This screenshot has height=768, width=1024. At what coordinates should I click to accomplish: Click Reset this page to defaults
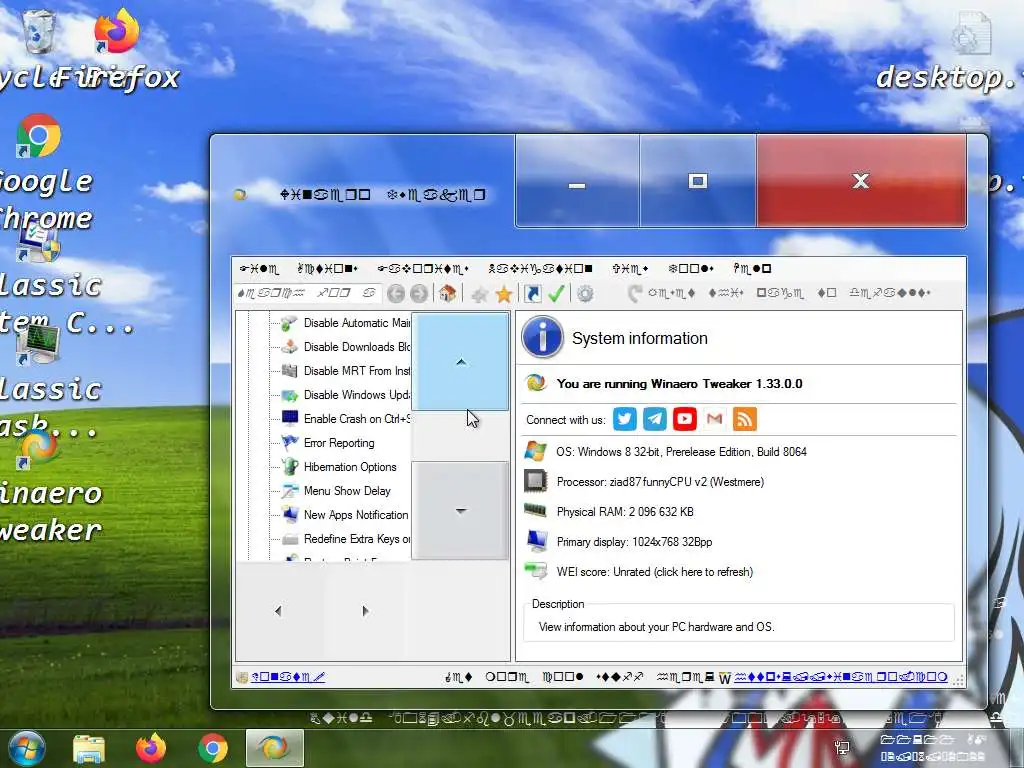click(x=778, y=293)
